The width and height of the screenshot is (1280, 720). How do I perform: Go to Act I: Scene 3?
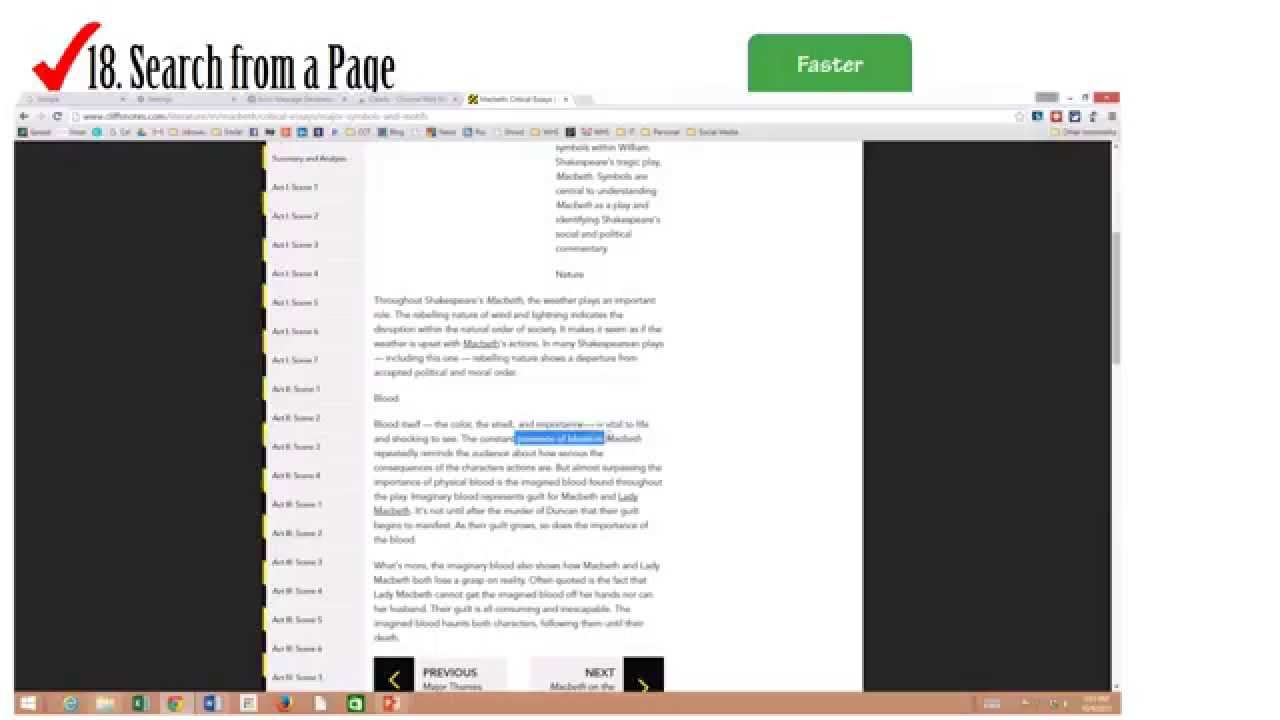point(295,245)
